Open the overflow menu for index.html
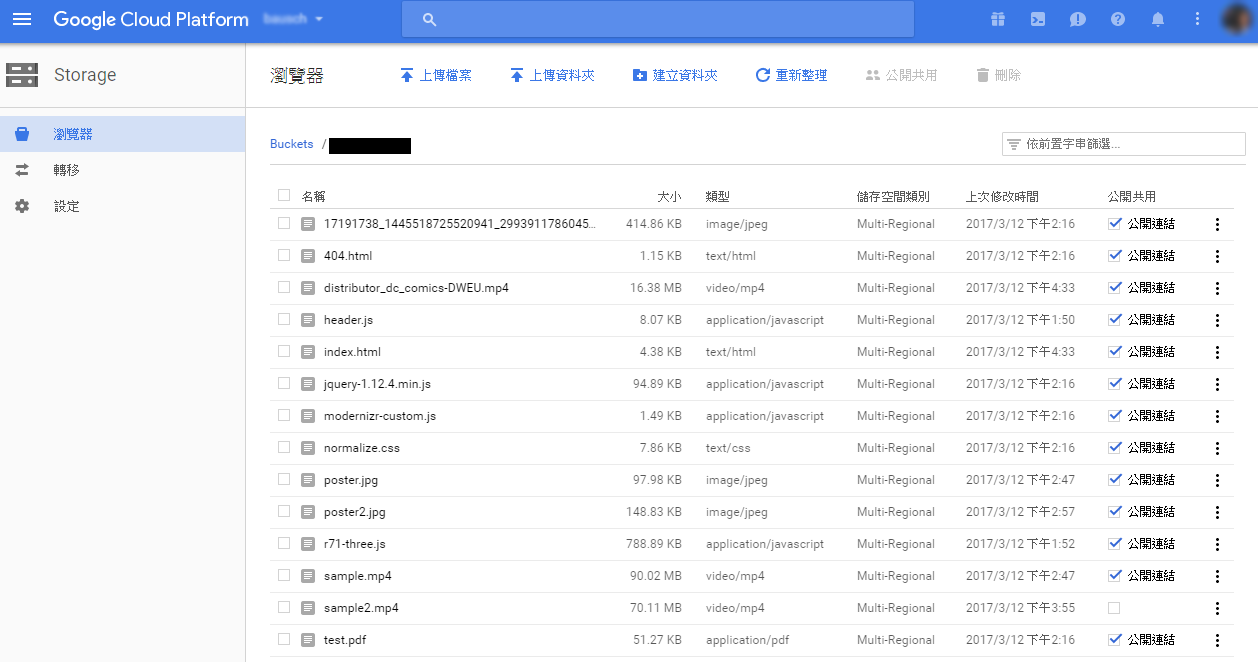This screenshot has width=1258, height=662. [1217, 352]
